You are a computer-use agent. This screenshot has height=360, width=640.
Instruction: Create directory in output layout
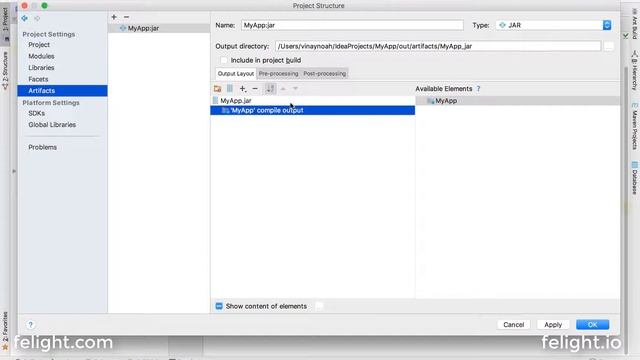pyautogui.click(x=217, y=89)
